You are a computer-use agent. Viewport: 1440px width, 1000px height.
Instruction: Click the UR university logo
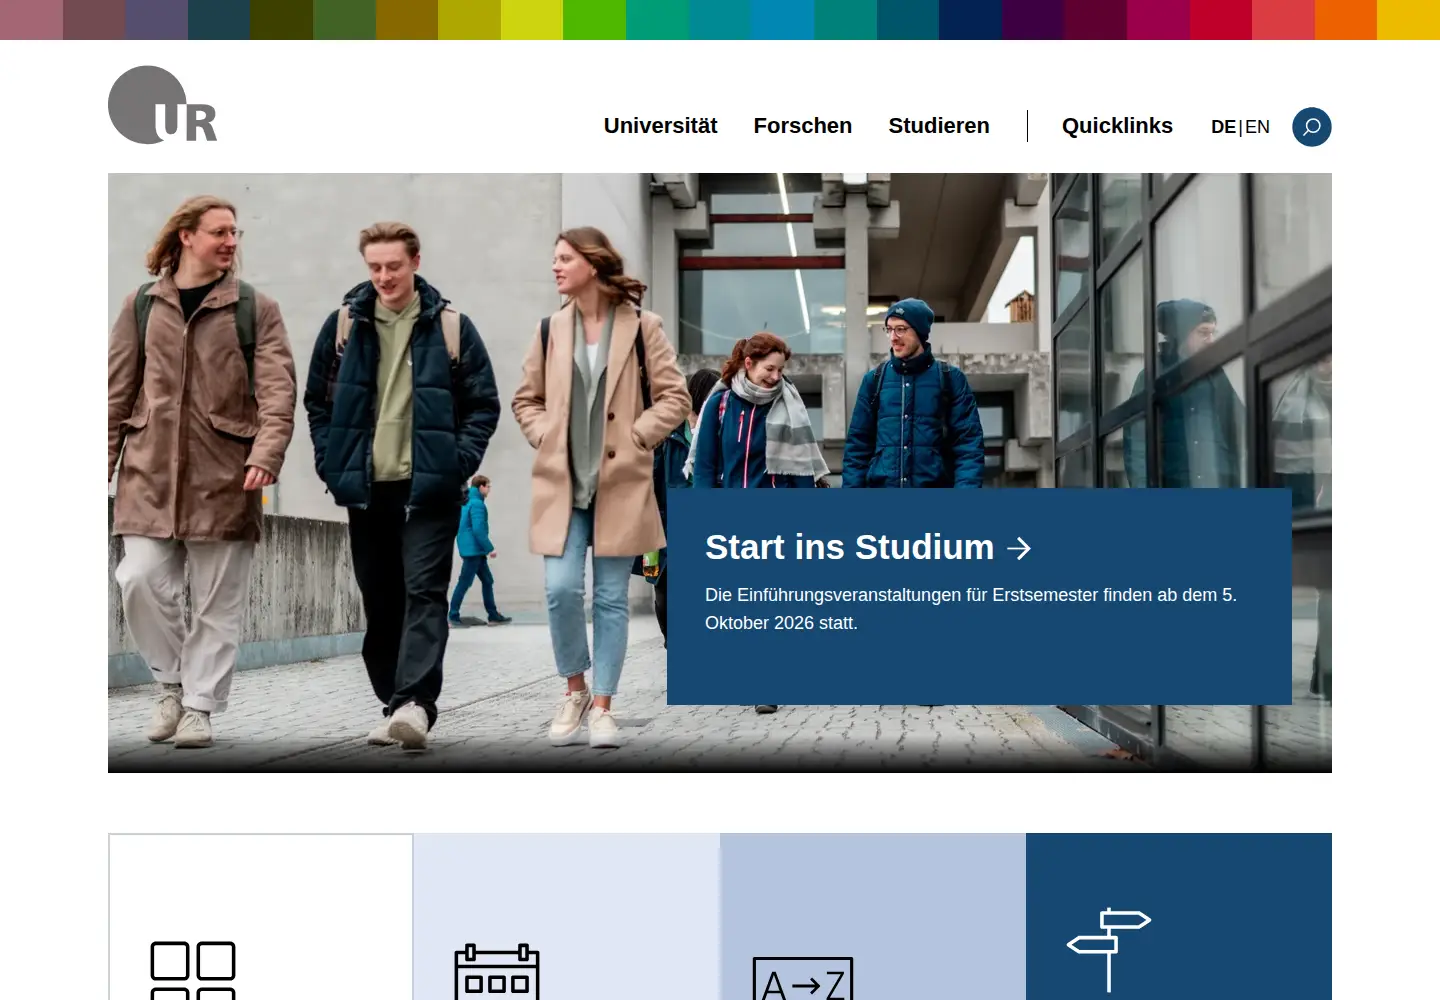tap(162, 105)
